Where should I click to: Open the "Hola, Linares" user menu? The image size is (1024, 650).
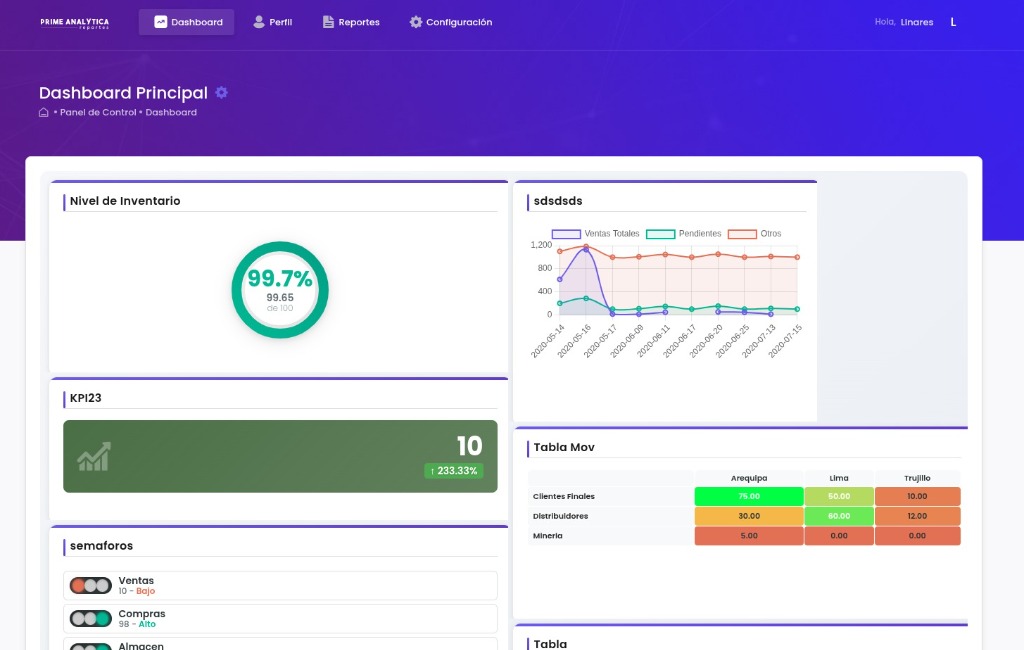903,21
